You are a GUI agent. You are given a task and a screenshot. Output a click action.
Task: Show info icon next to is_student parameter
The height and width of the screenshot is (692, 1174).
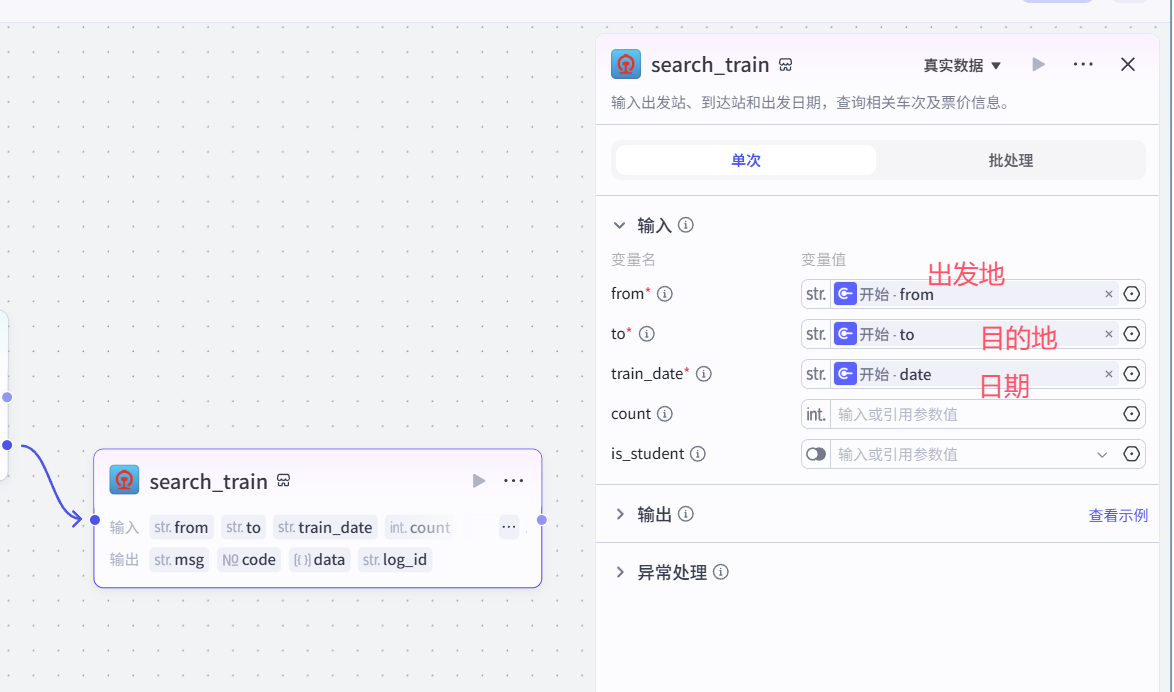pos(698,454)
